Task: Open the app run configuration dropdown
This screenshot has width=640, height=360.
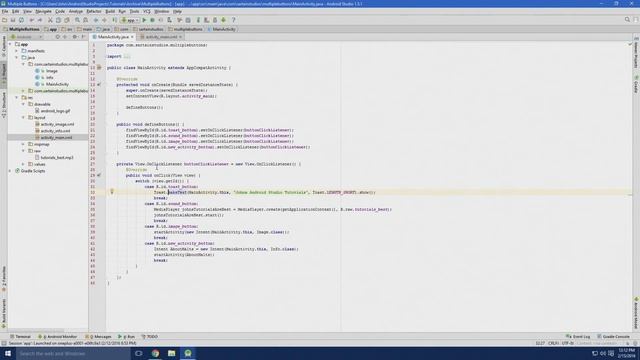Action: coord(130,20)
